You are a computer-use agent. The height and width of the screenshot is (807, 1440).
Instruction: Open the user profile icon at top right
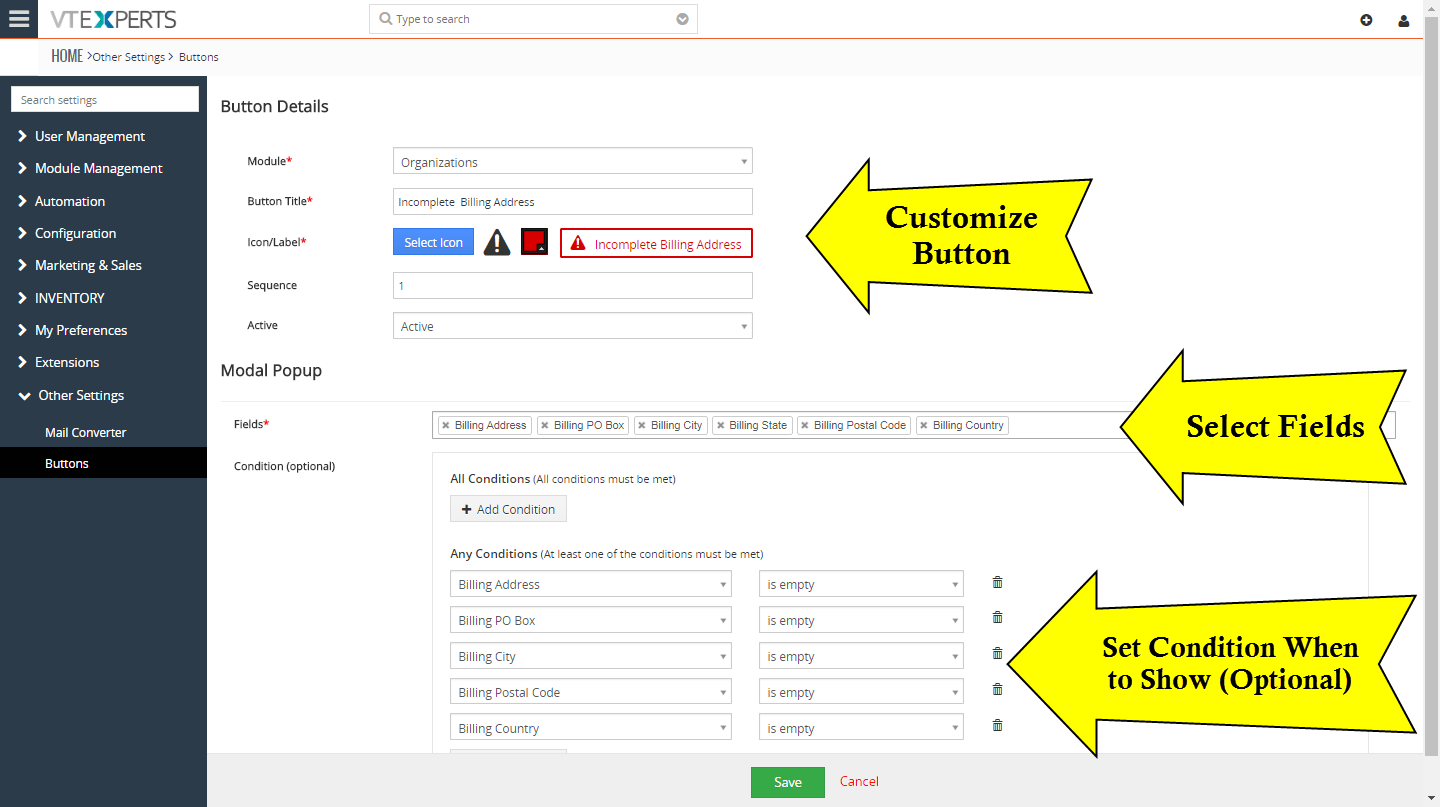1404,20
